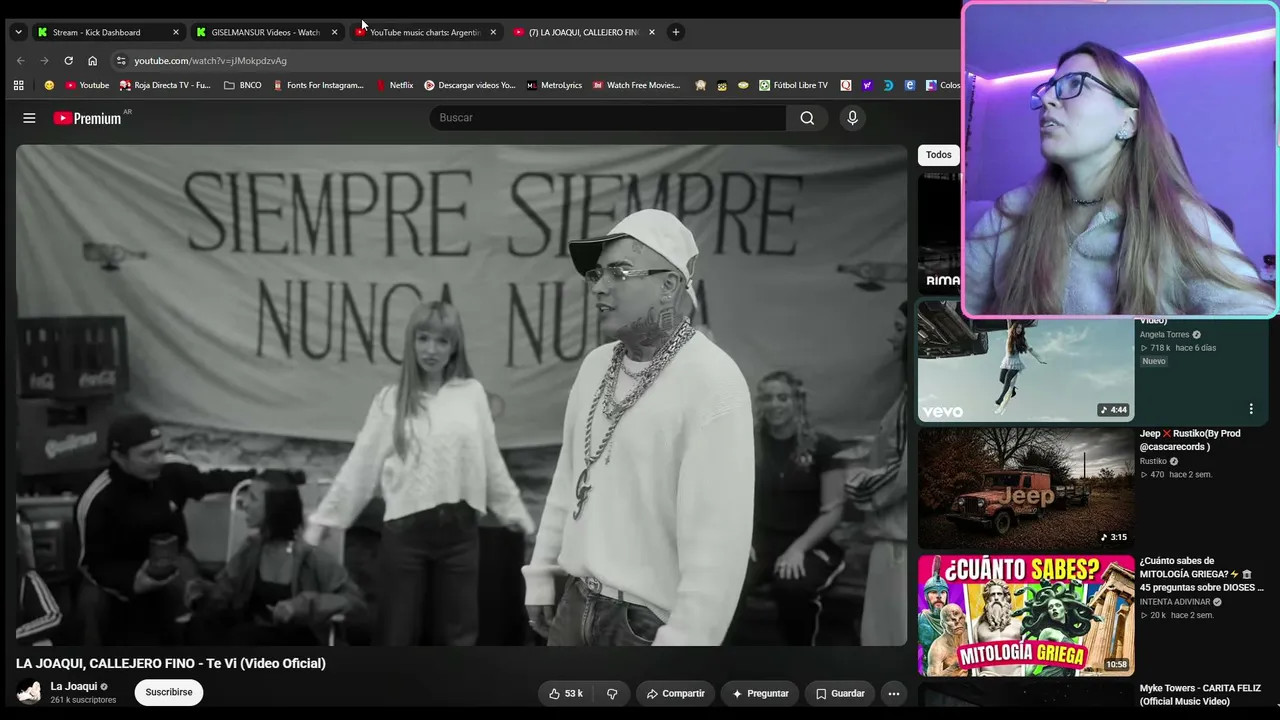Subscribe with the Suscribirse button

tap(169, 692)
